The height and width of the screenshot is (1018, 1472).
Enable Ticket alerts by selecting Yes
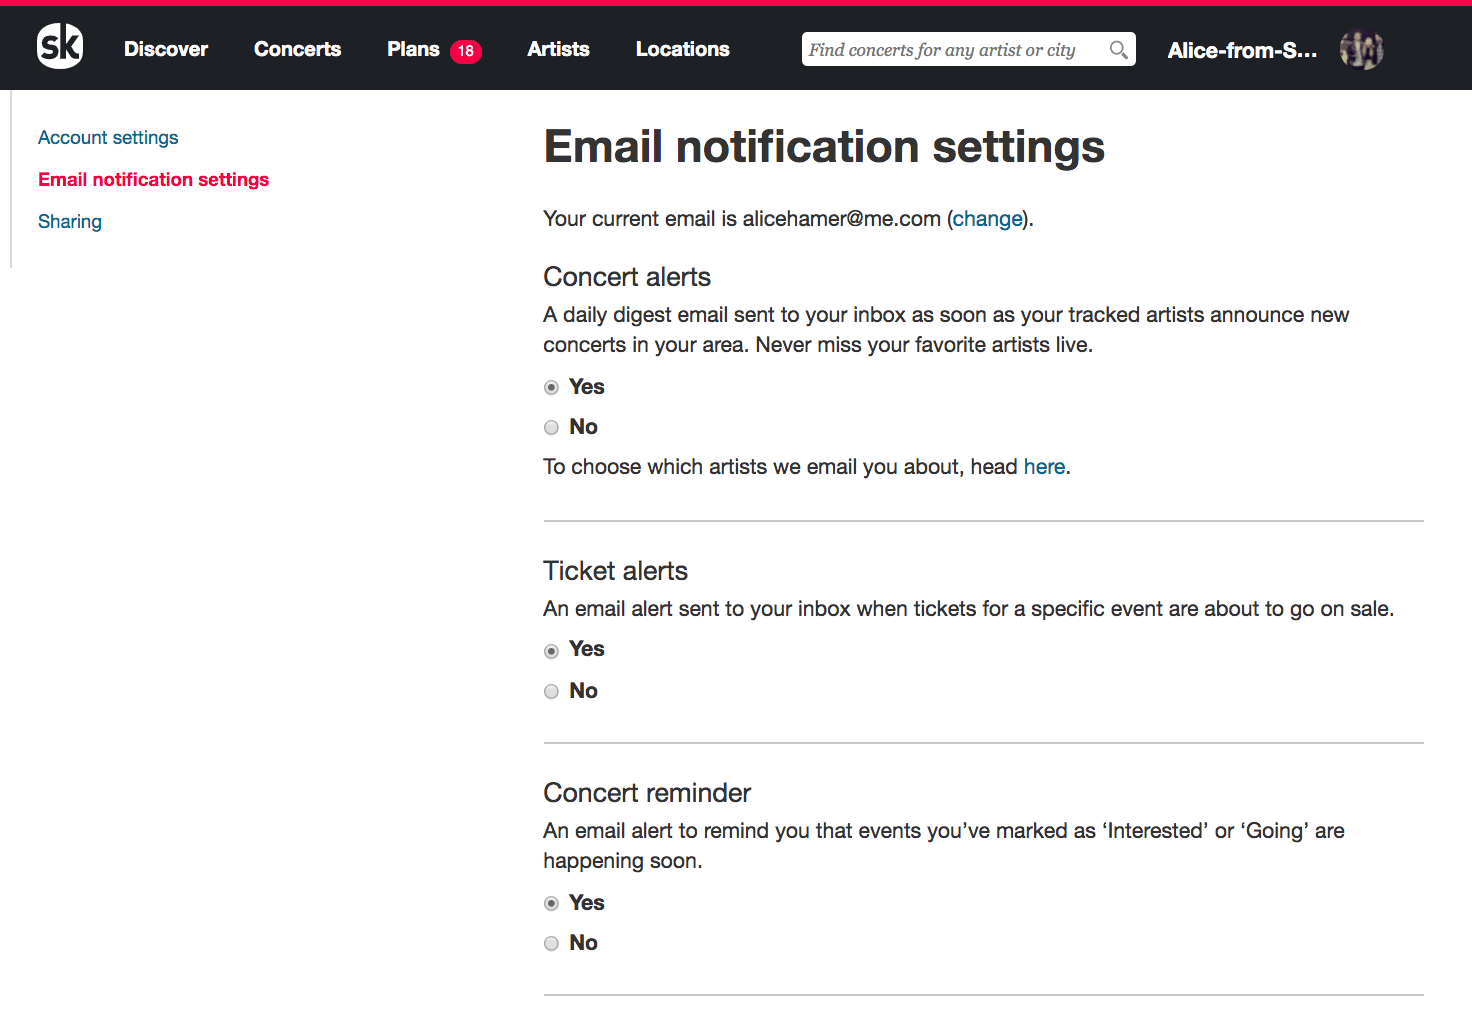(x=551, y=650)
